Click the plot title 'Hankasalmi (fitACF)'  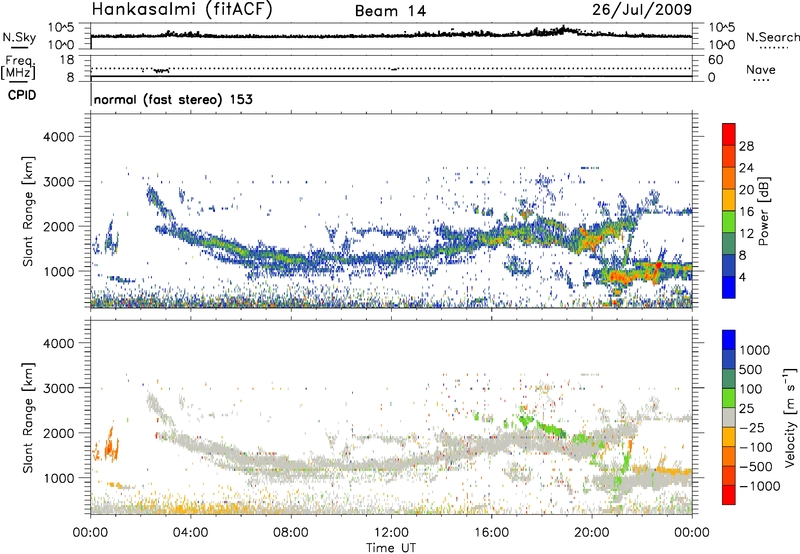[182, 9]
